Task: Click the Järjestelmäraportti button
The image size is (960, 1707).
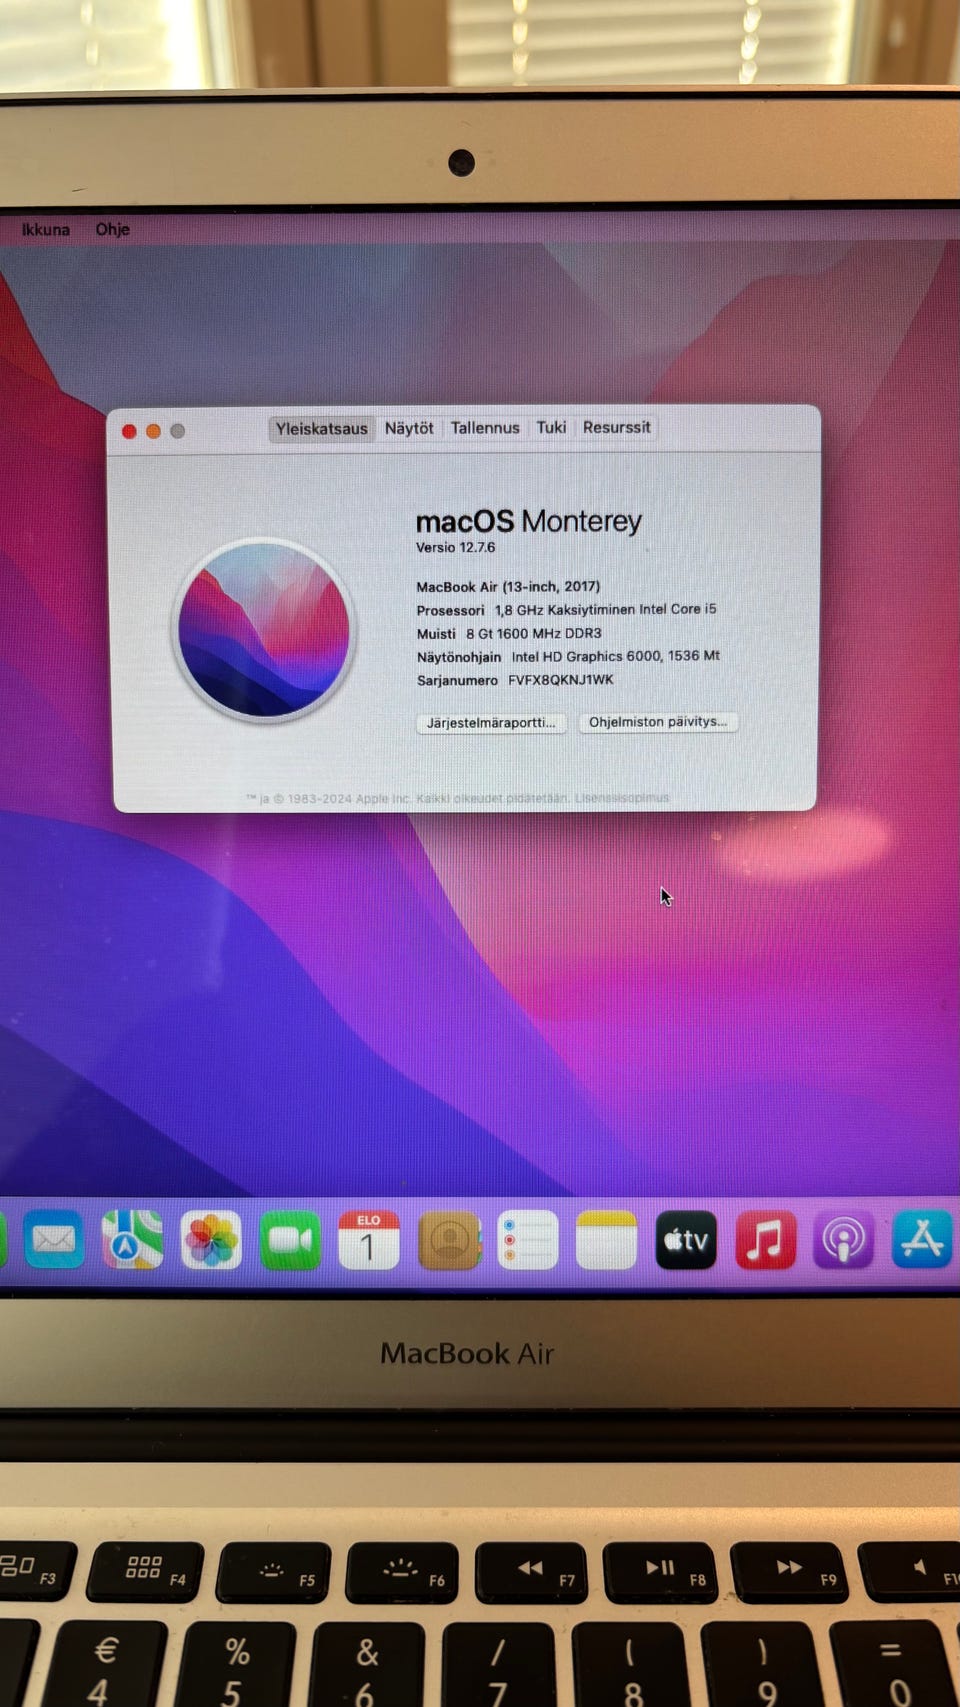Action: point(491,723)
